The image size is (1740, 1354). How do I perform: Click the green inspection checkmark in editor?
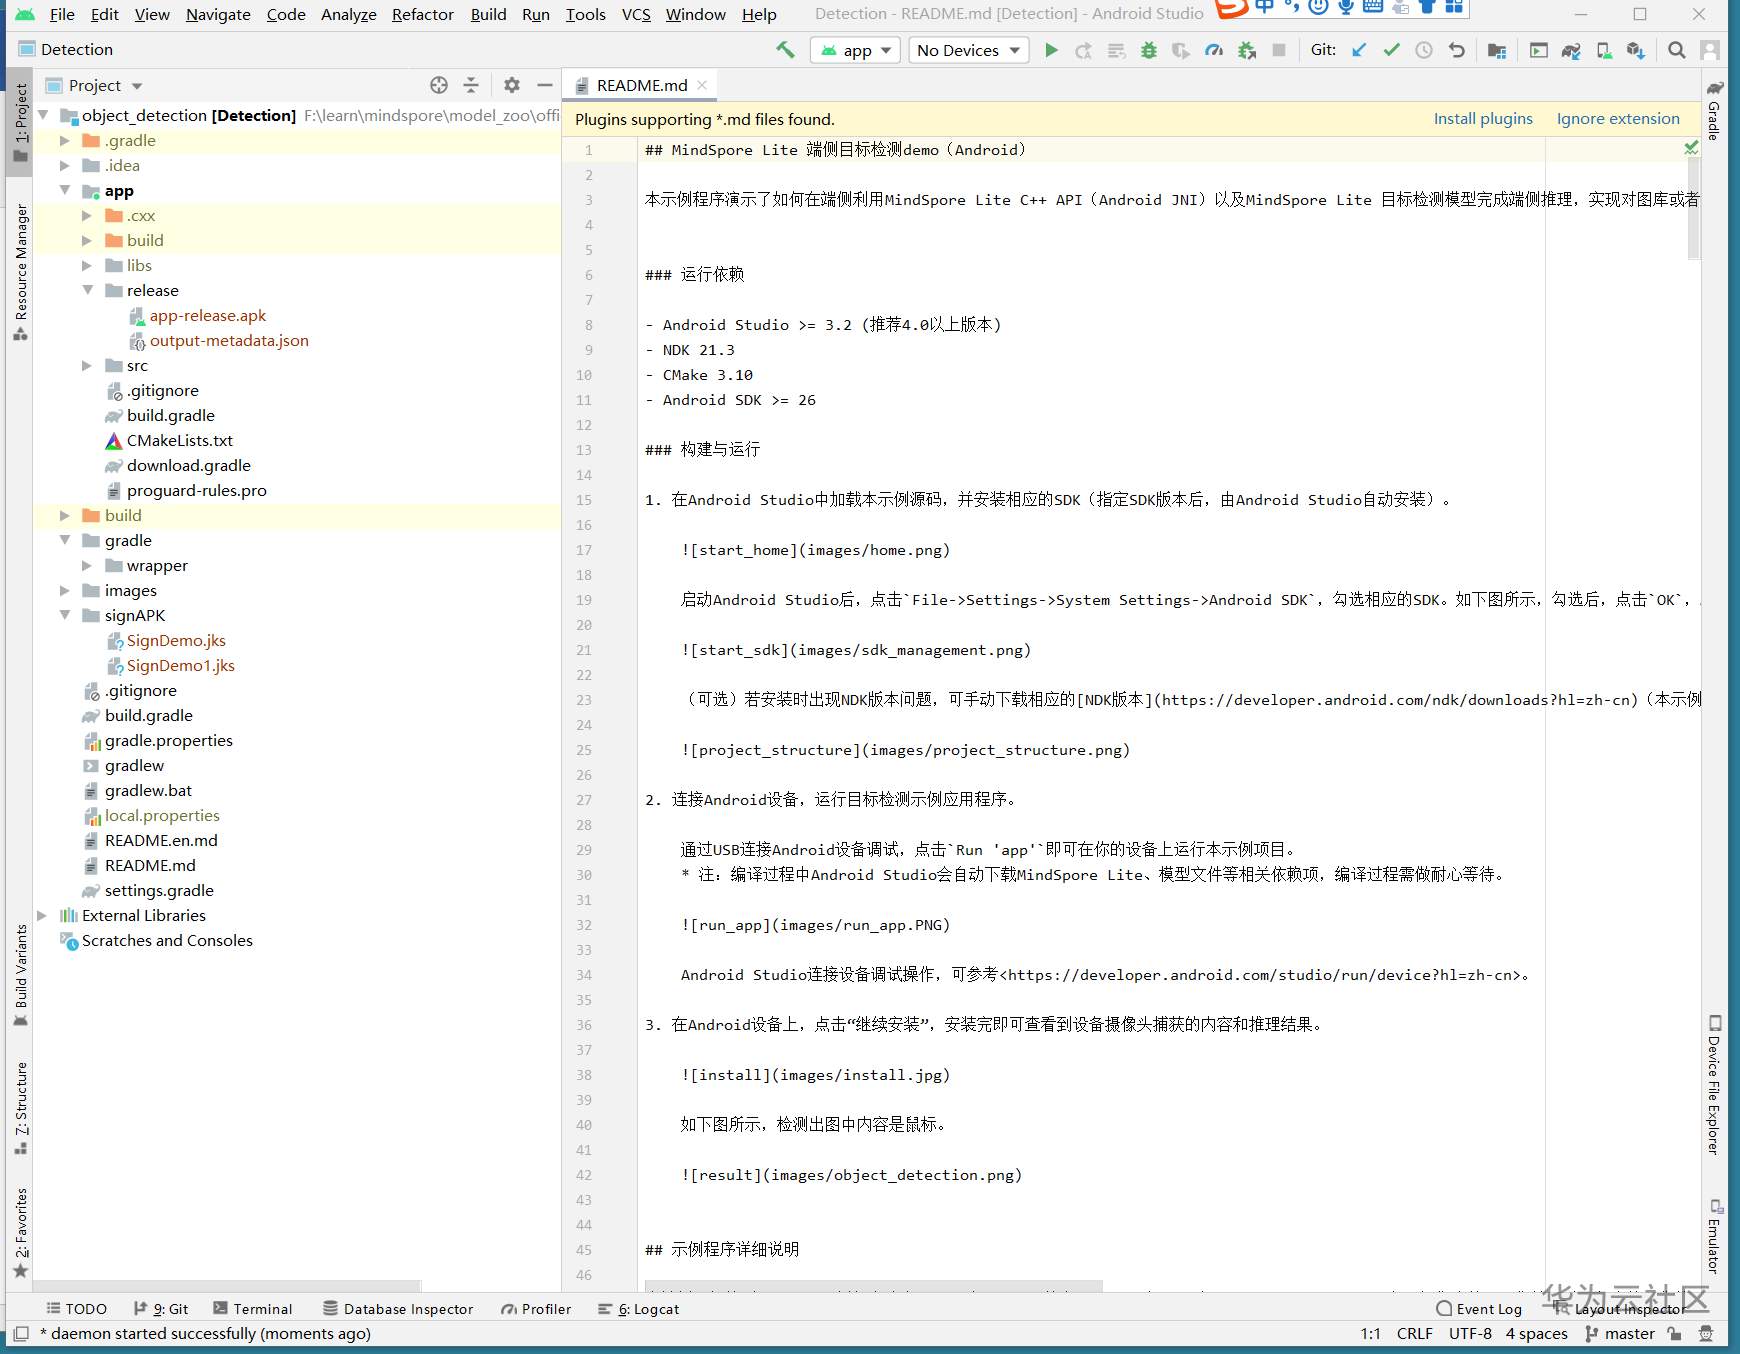point(1691,148)
